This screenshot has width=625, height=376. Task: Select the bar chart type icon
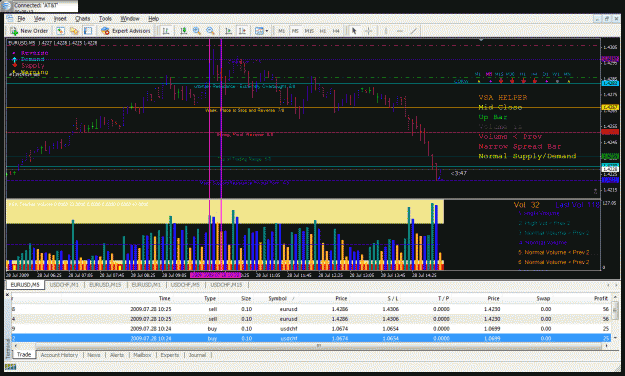click(x=166, y=31)
